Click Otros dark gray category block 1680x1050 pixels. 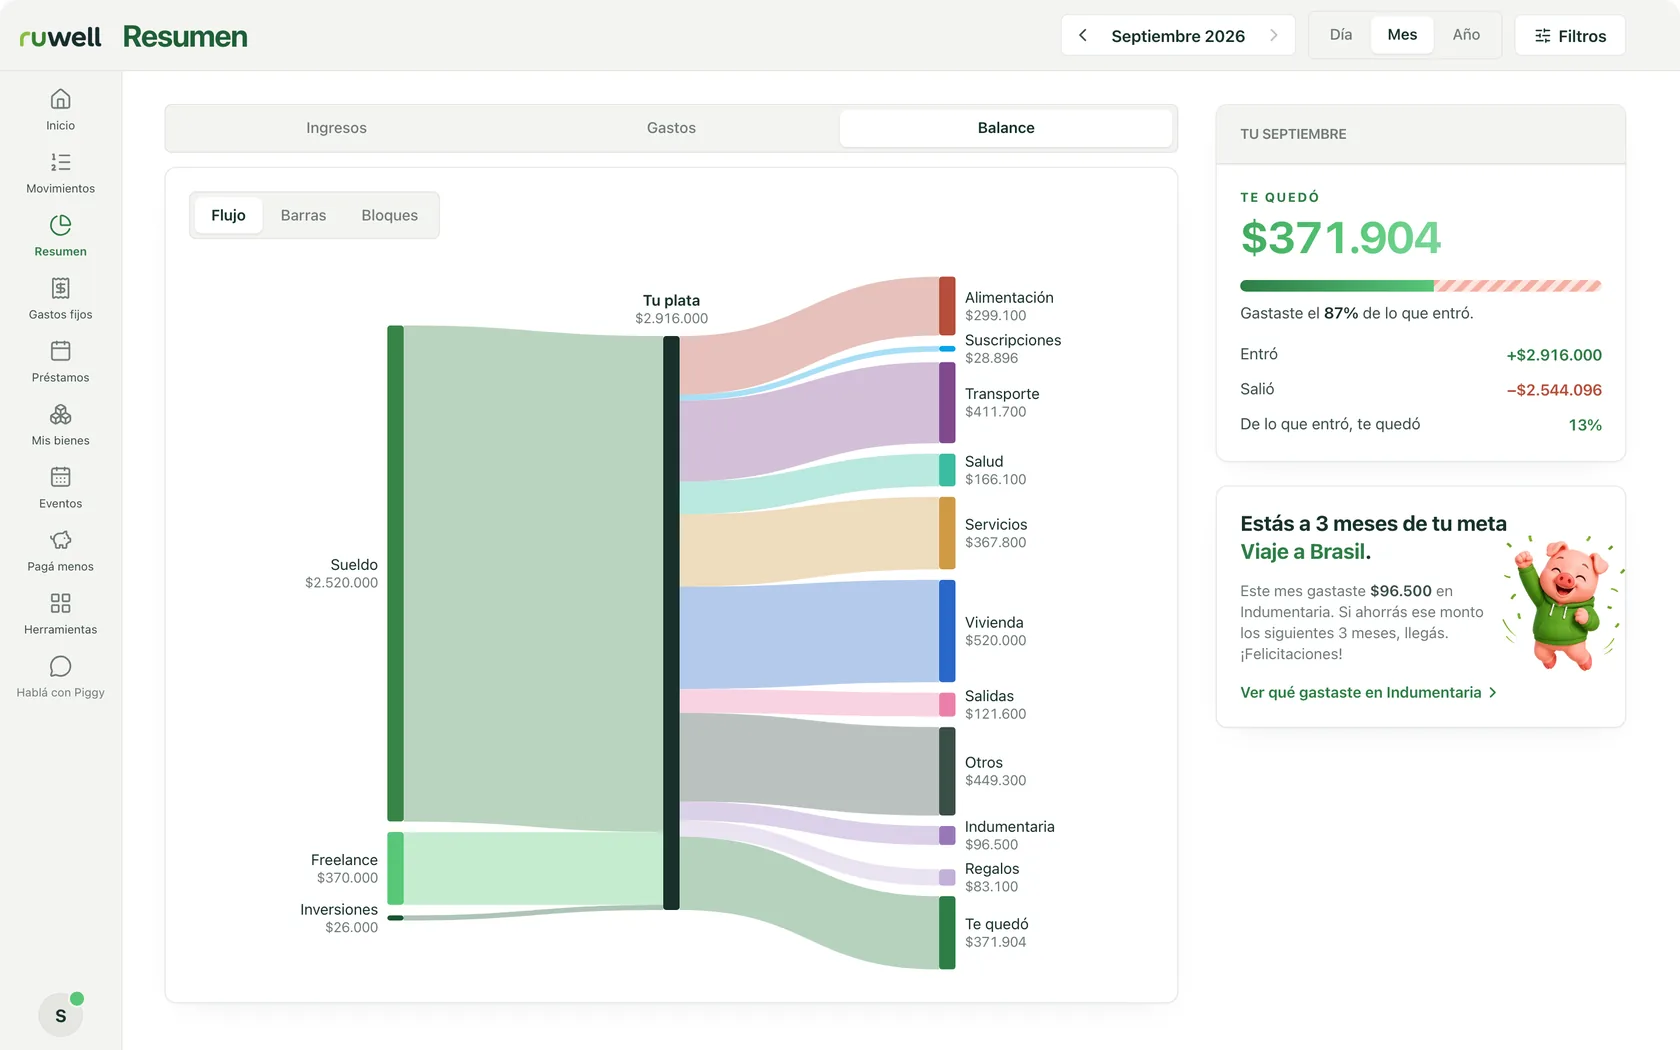947,771
